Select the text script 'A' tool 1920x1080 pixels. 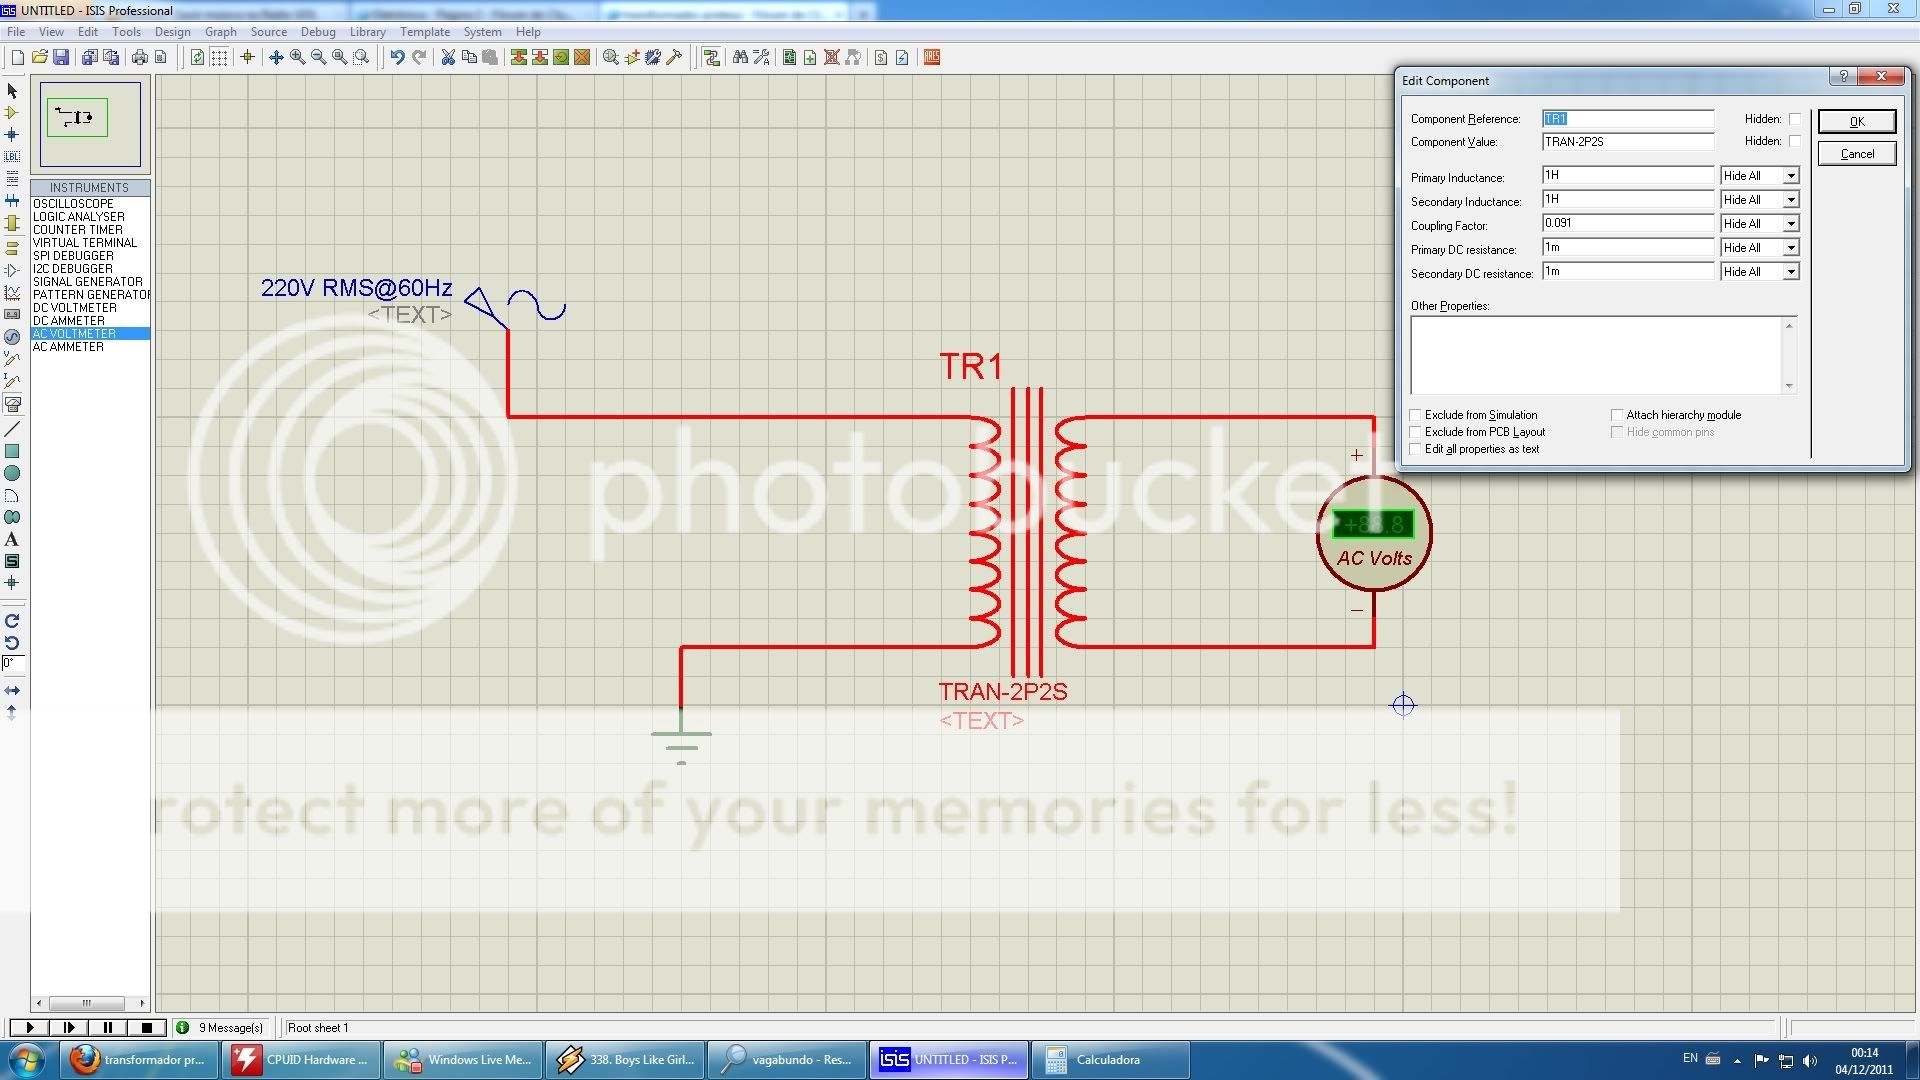click(x=12, y=539)
